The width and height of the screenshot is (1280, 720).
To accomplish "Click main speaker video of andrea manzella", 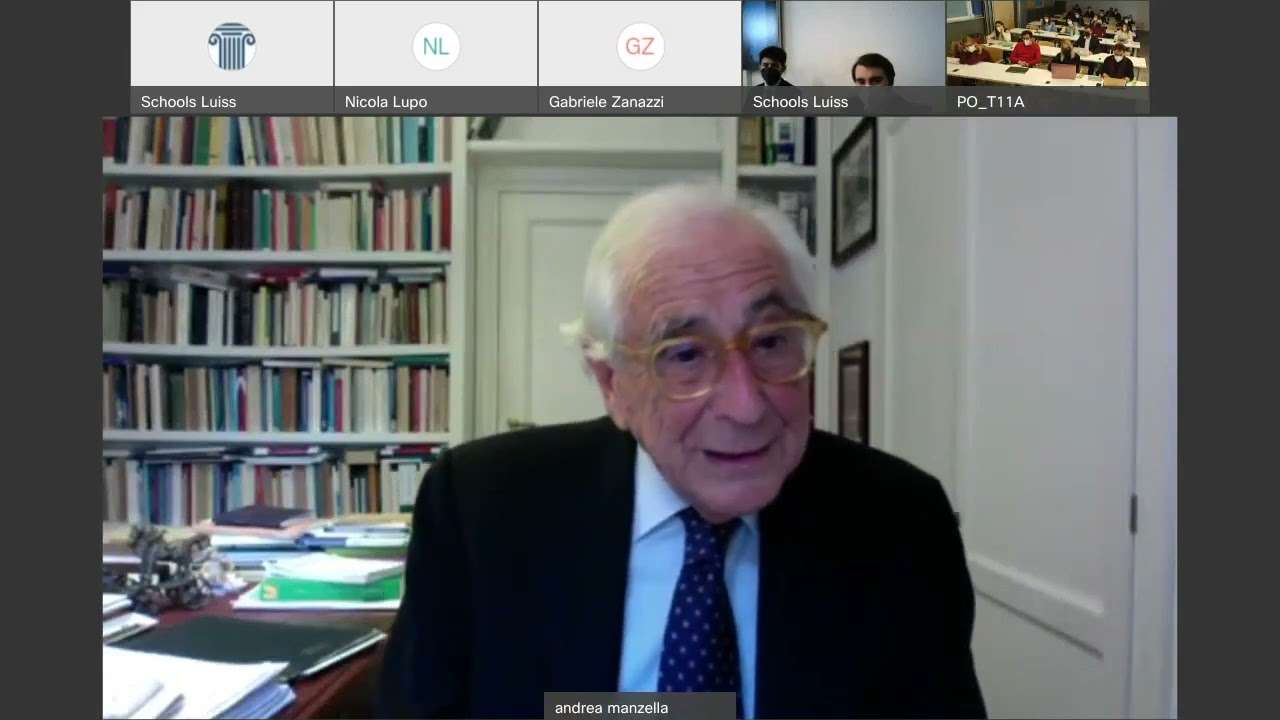I will [x=640, y=418].
